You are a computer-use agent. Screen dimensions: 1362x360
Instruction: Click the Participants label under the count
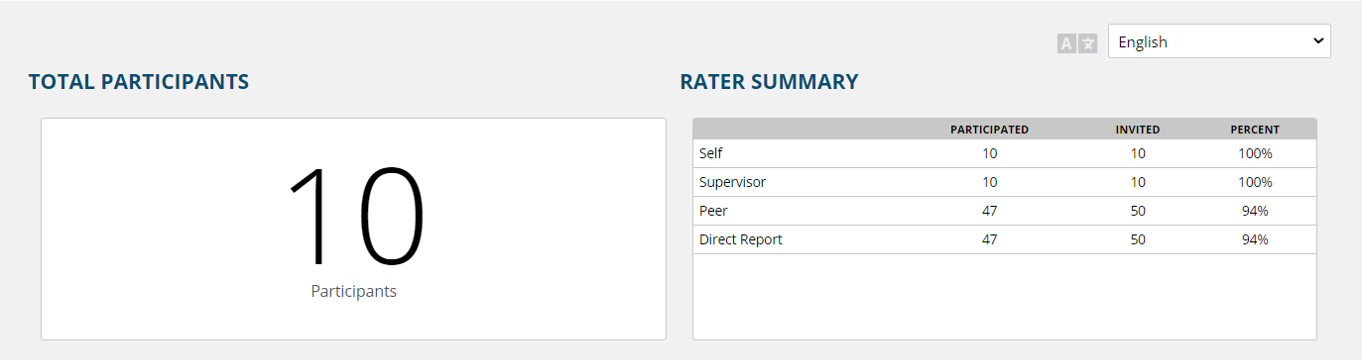point(354,292)
